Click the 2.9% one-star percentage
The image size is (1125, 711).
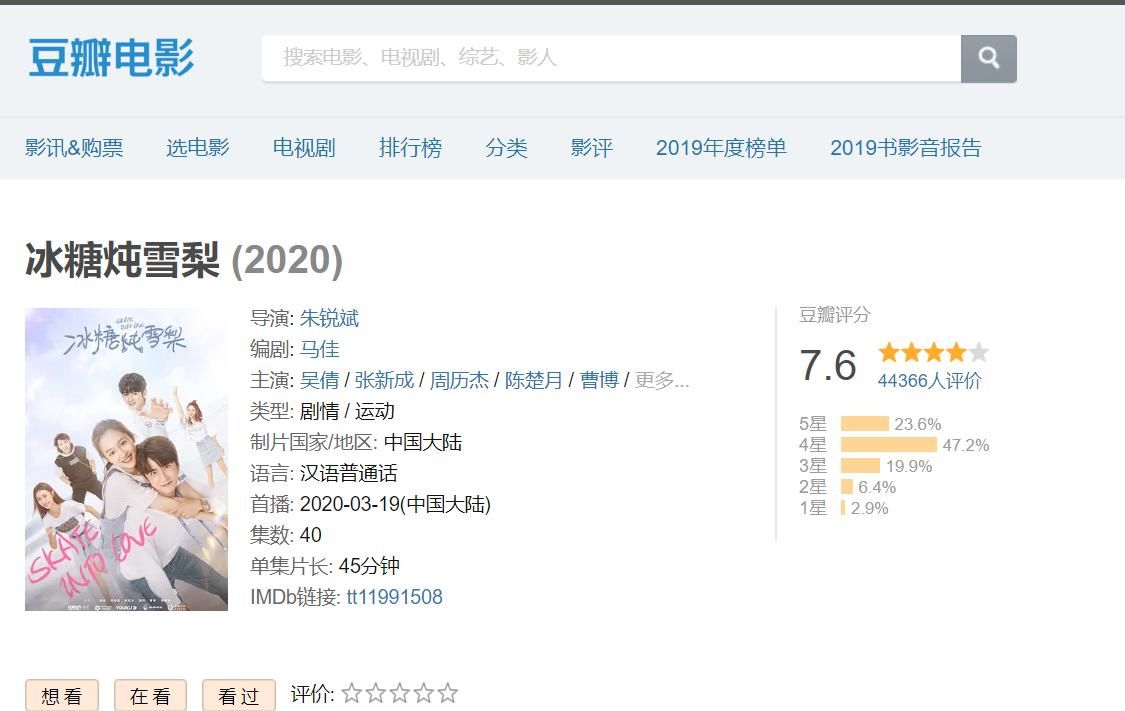[x=870, y=509]
